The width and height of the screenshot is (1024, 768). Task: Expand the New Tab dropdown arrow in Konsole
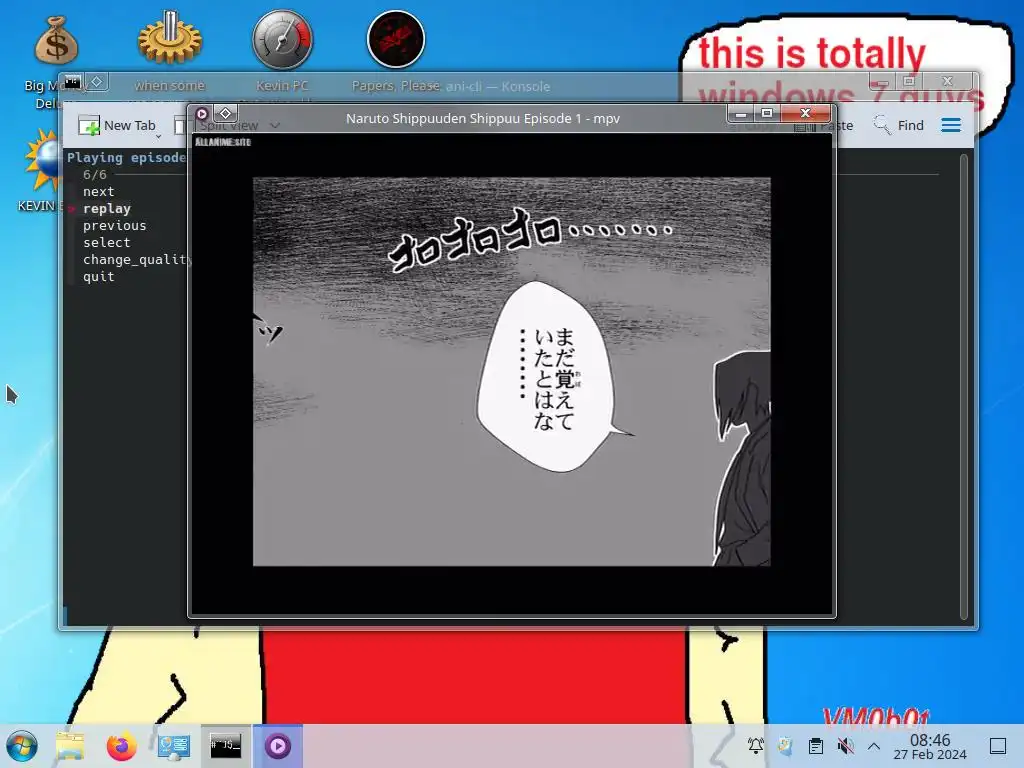[159, 135]
